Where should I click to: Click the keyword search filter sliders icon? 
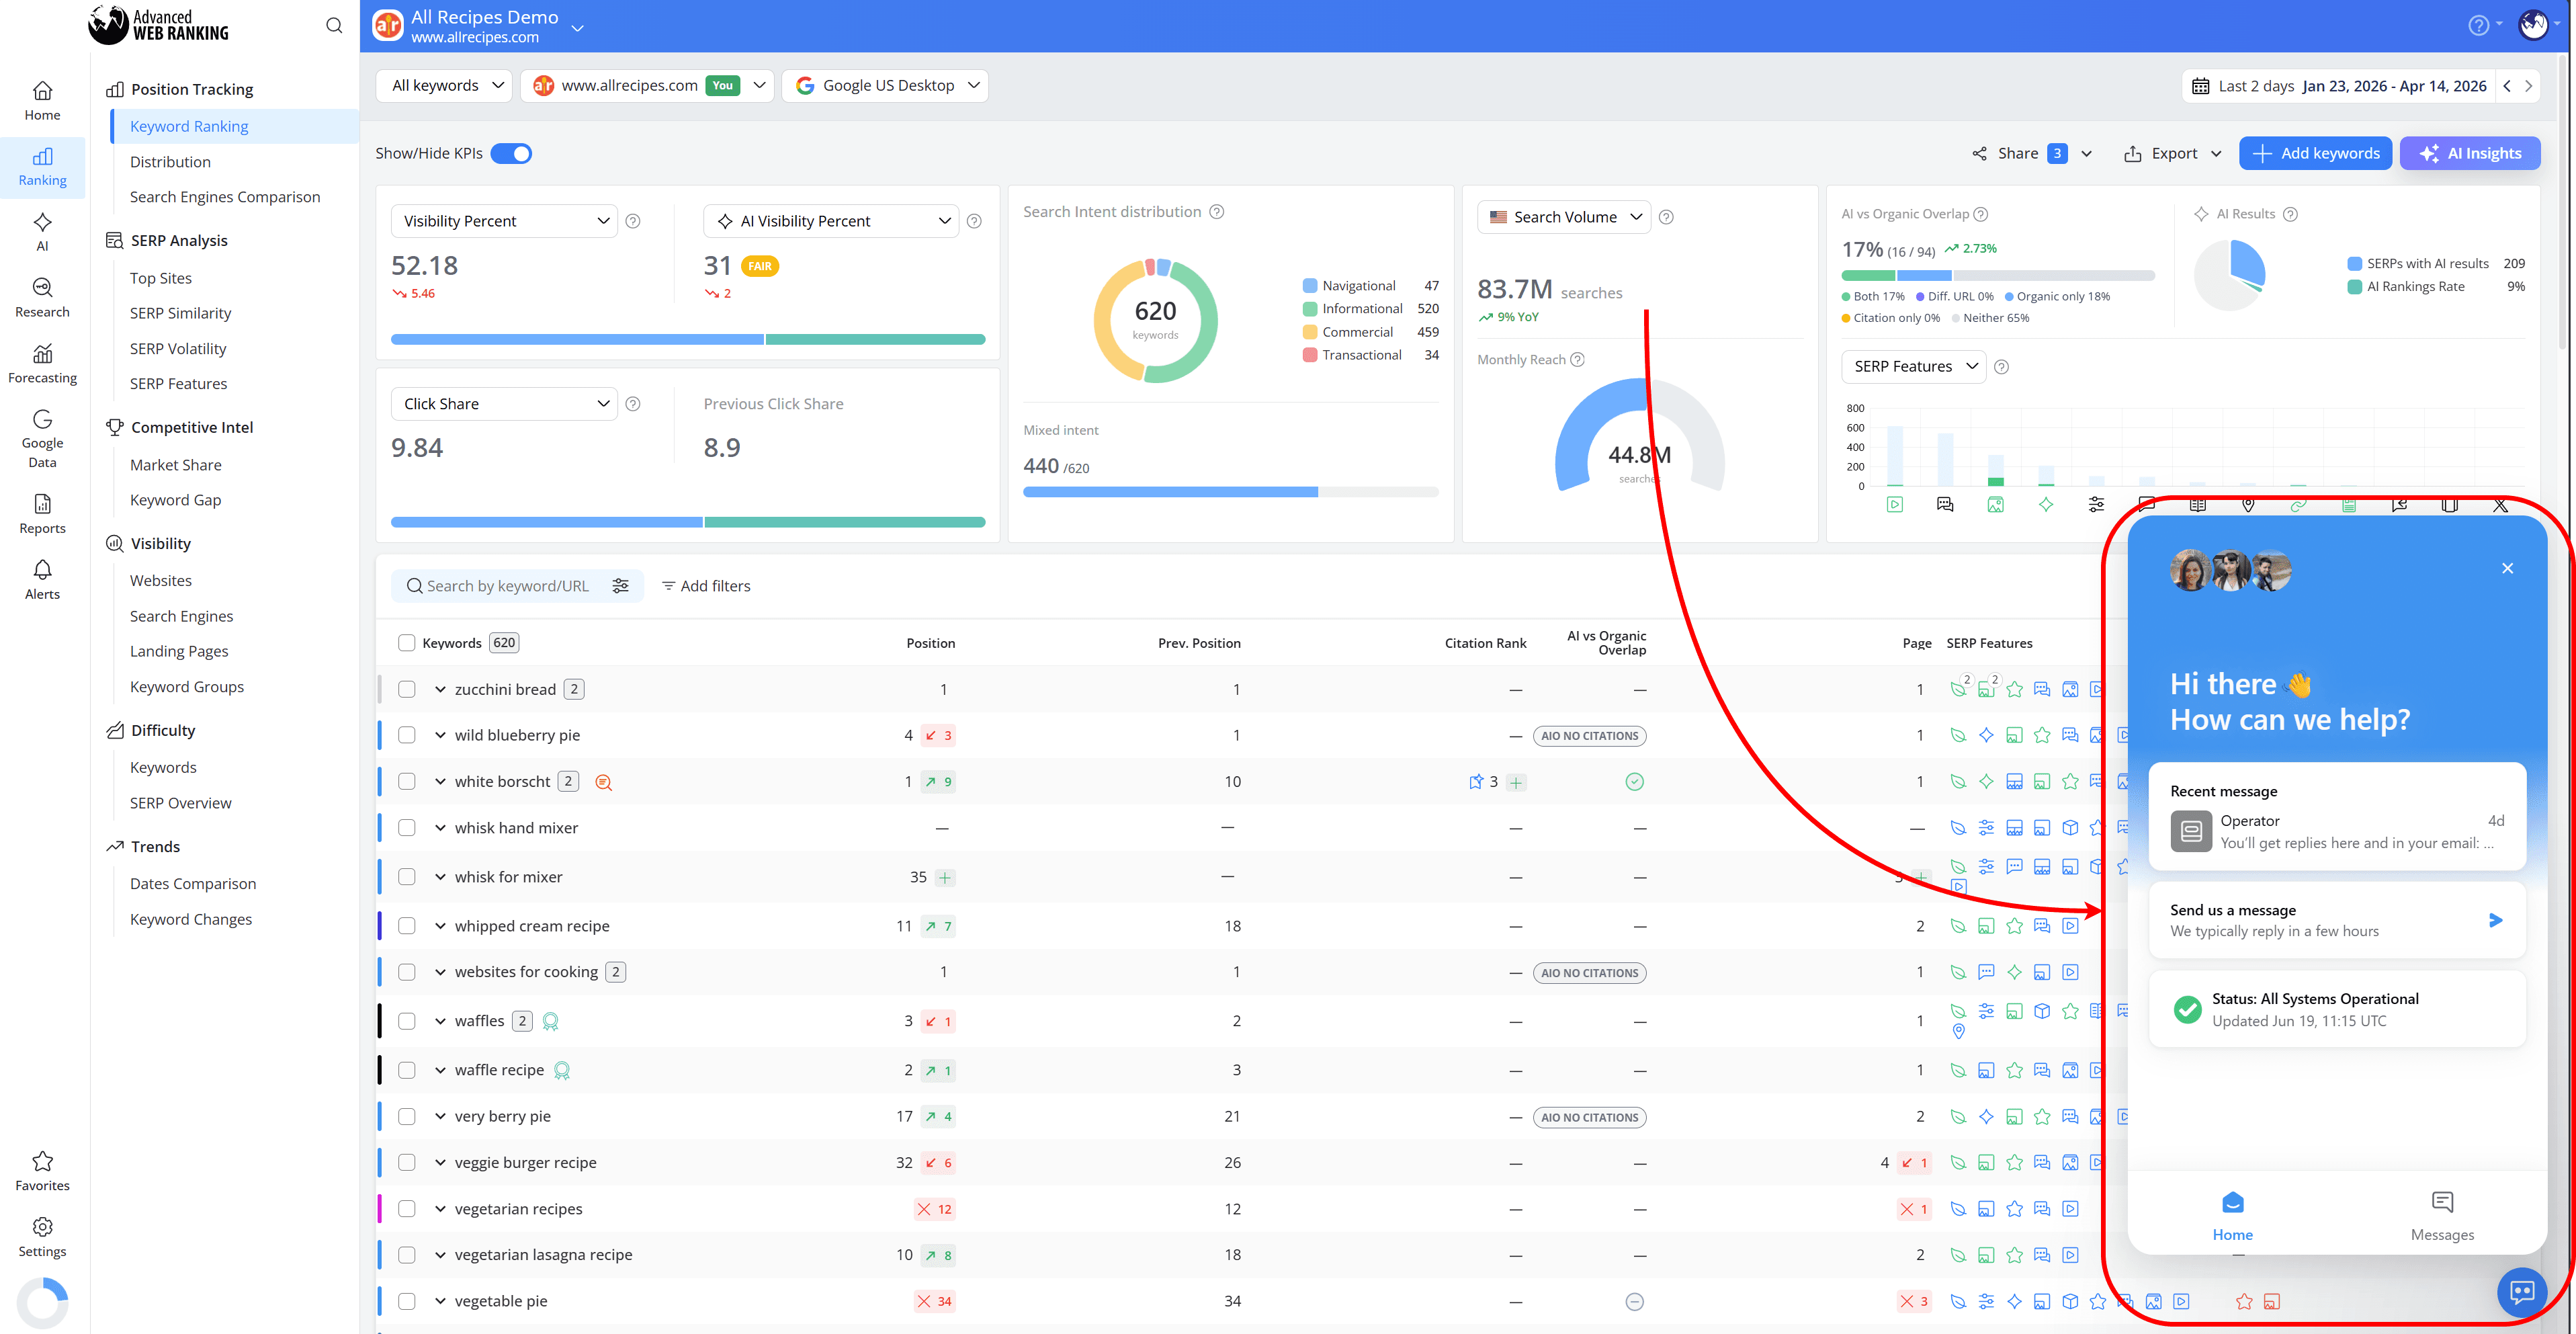tap(620, 586)
